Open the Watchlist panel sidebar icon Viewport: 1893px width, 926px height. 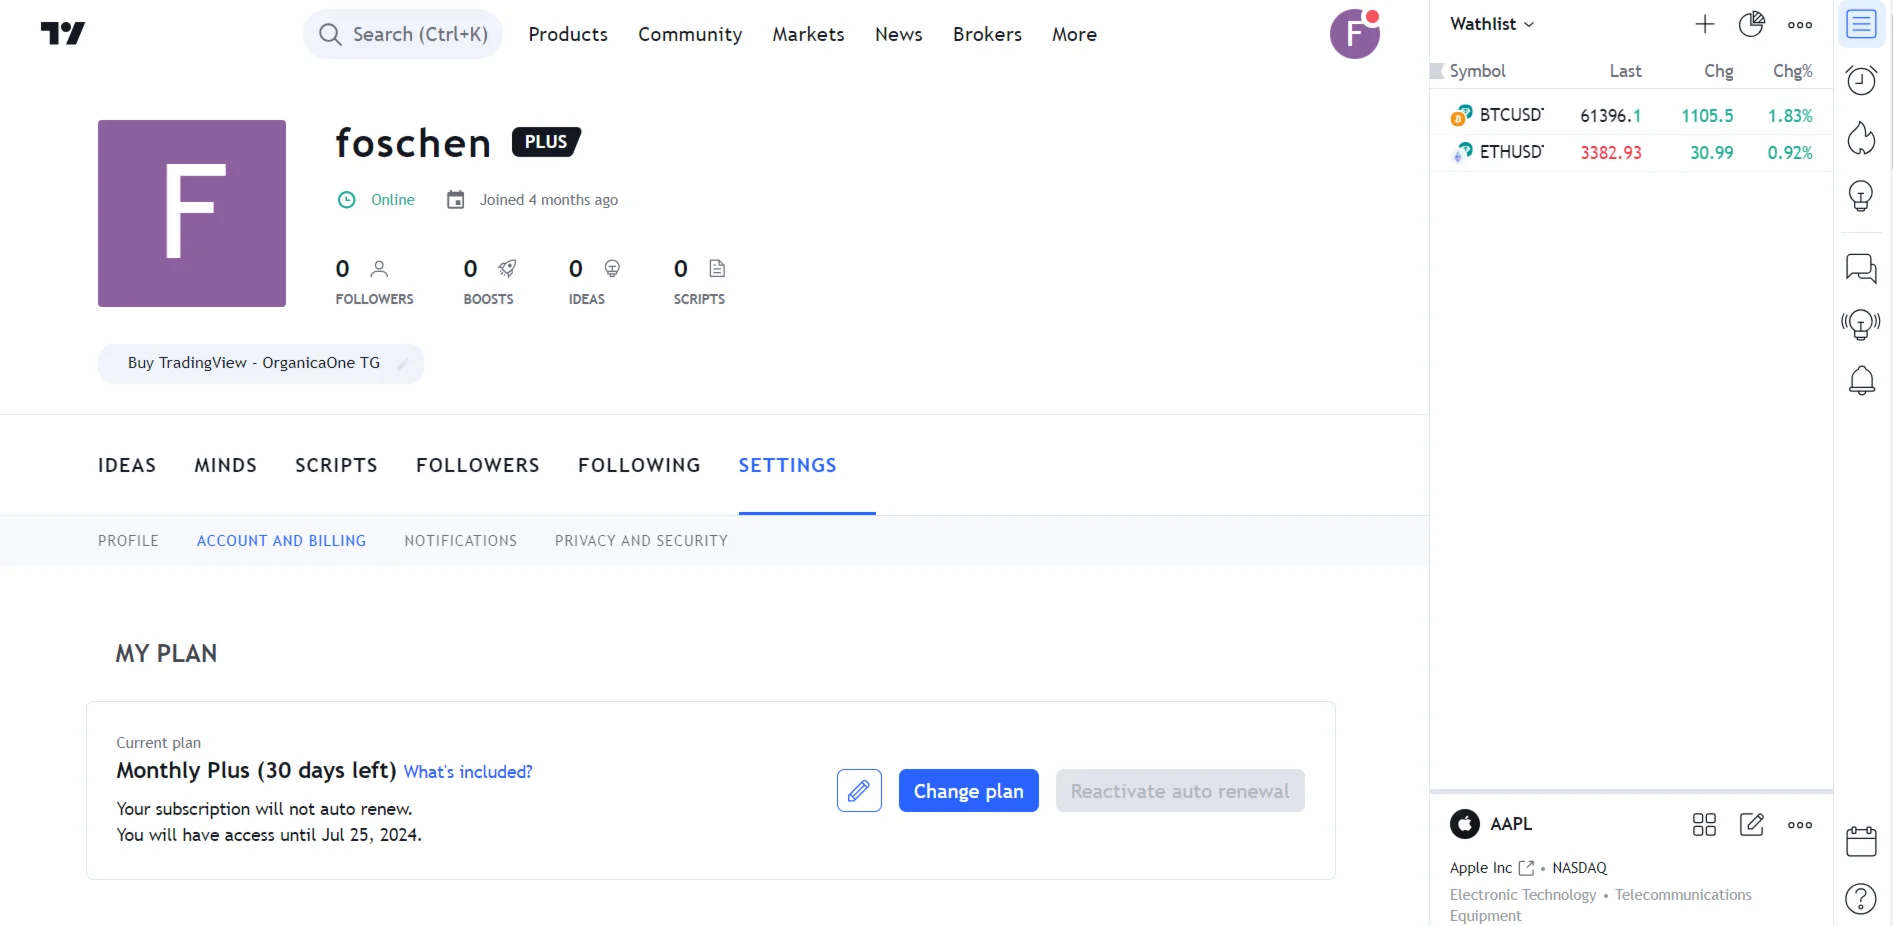1861,24
